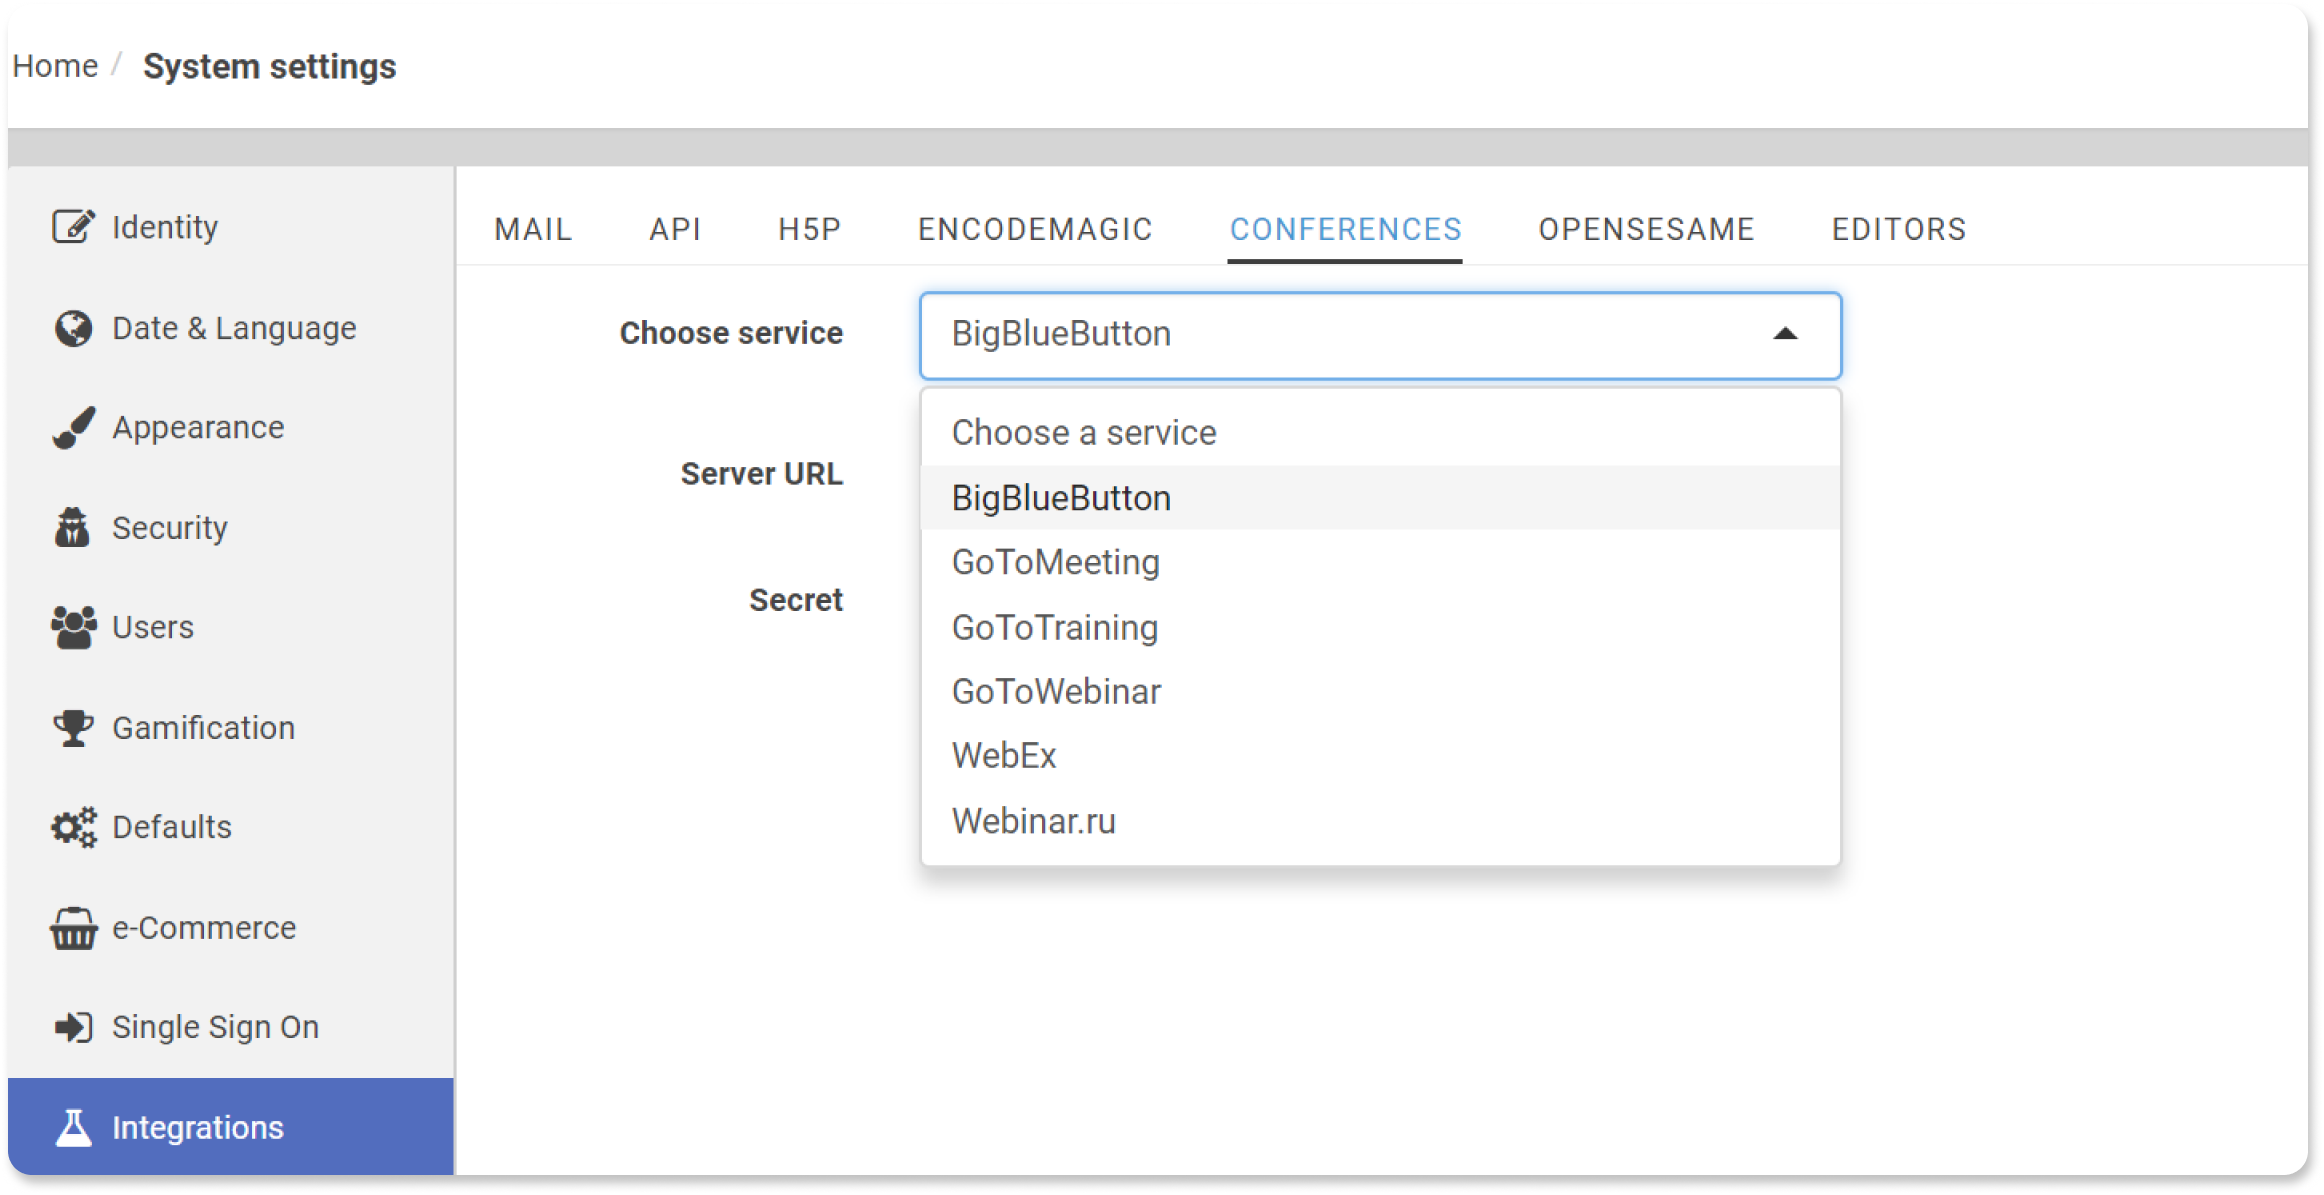Open the Security section

click(231, 527)
